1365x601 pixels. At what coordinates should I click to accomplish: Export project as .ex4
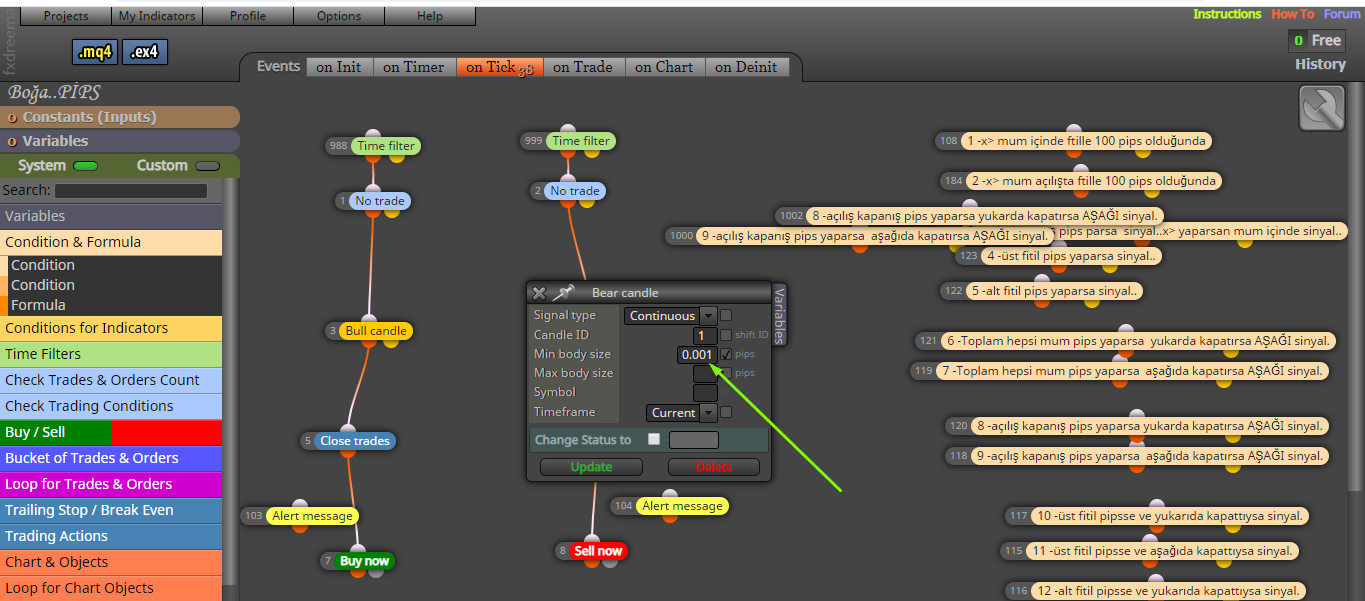tap(145, 52)
